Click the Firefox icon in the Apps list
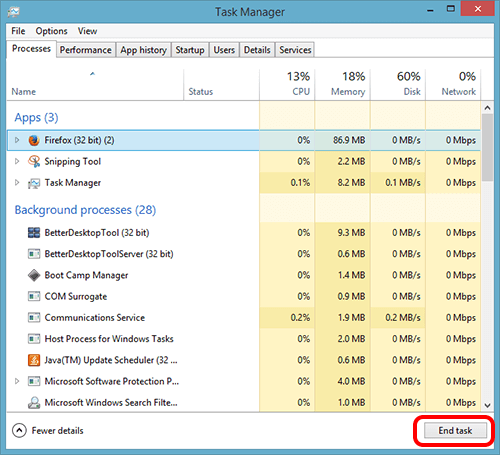Viewport: 500px width, 455px height. coord(34,140)
